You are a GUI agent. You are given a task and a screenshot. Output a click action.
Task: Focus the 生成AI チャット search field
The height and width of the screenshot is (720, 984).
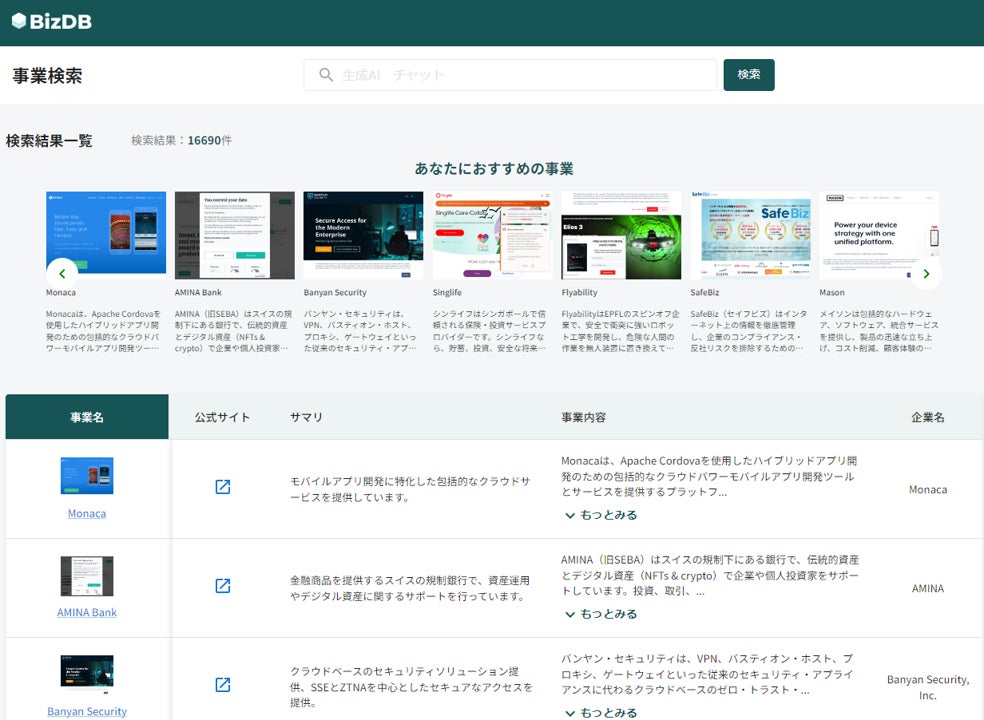510,75
